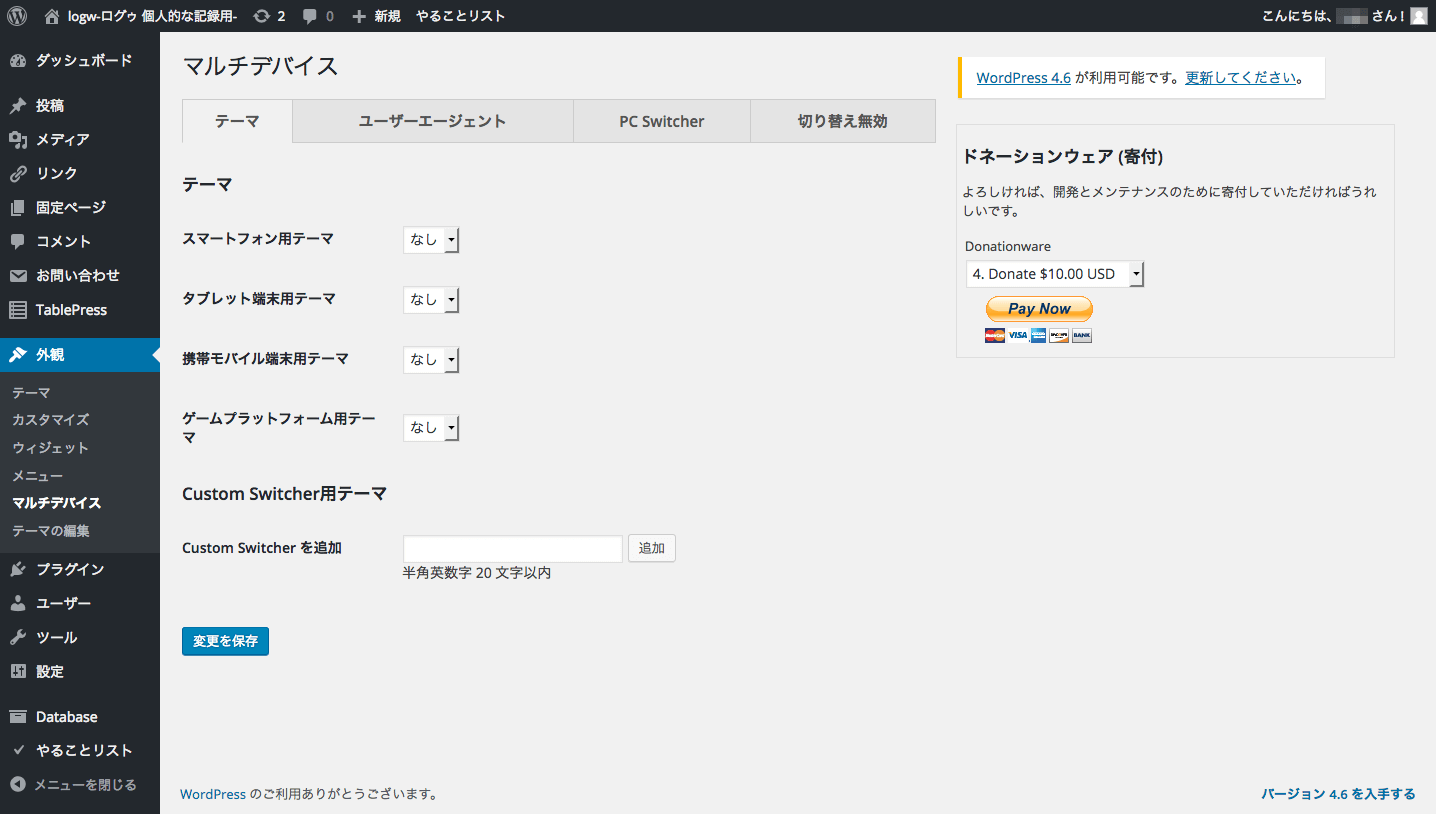Open the 切り替え無効 tab
The width and height of the screenshot is (1436, 814).
point(842,121)
